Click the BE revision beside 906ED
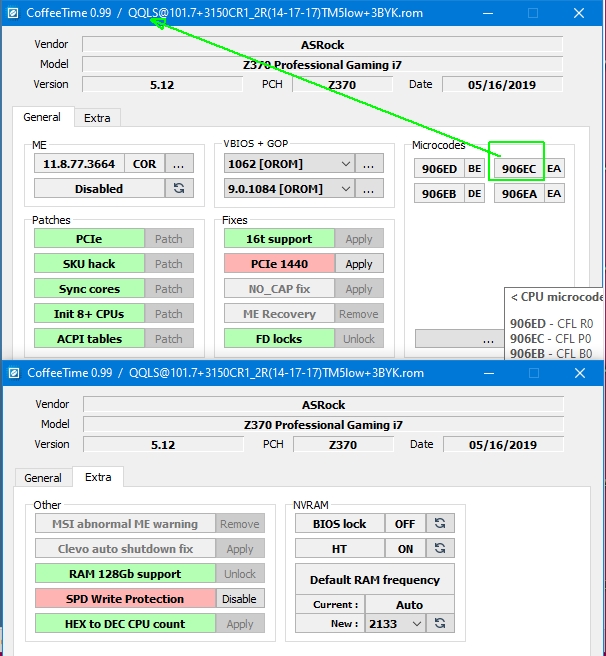Viewport: 606px width, 656px height. (474, 169)
